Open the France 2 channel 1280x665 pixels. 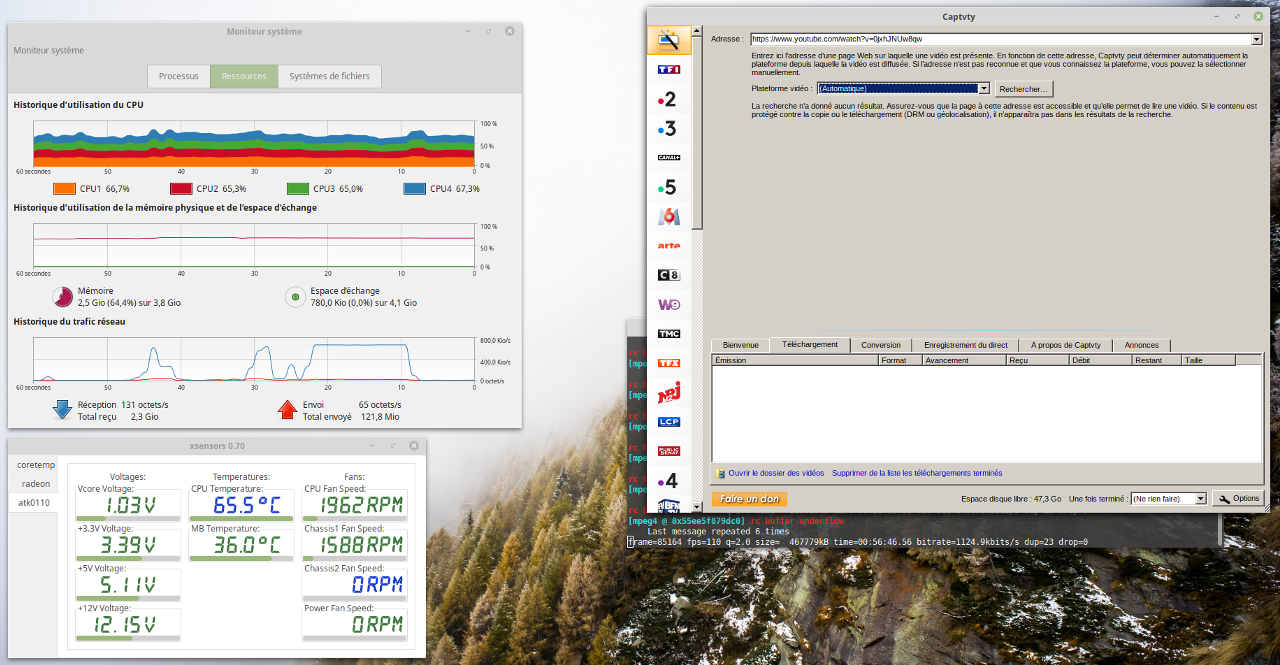[x=669, y=99]
